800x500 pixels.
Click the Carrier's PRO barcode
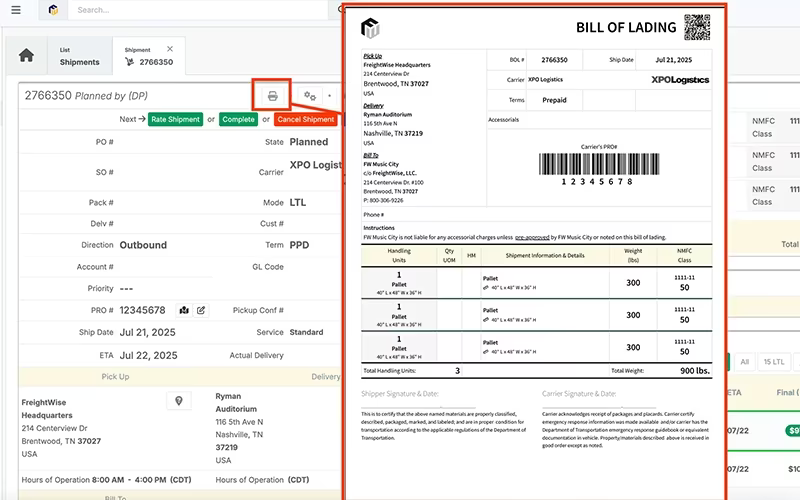pyautogui.click(x=599, y=164)
